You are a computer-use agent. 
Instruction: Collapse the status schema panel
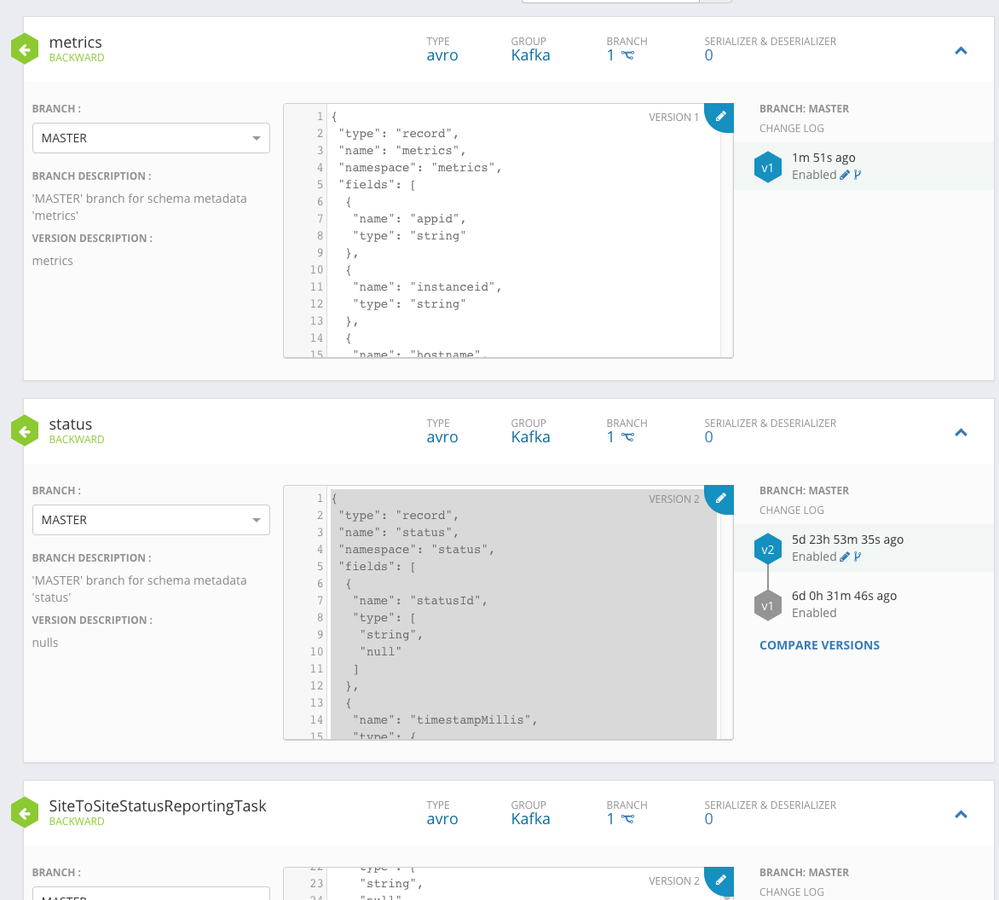pos(961,432)
